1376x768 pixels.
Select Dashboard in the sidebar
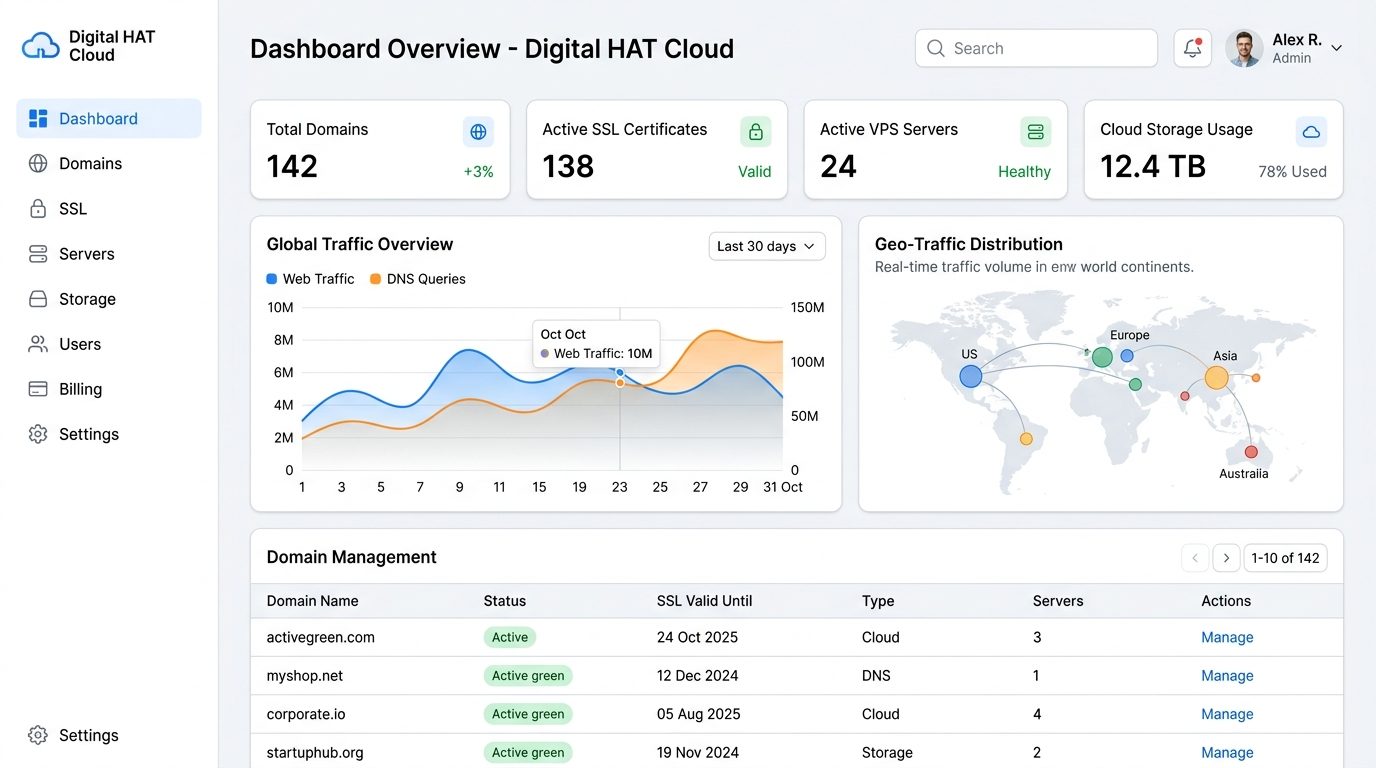coord(109,118)
